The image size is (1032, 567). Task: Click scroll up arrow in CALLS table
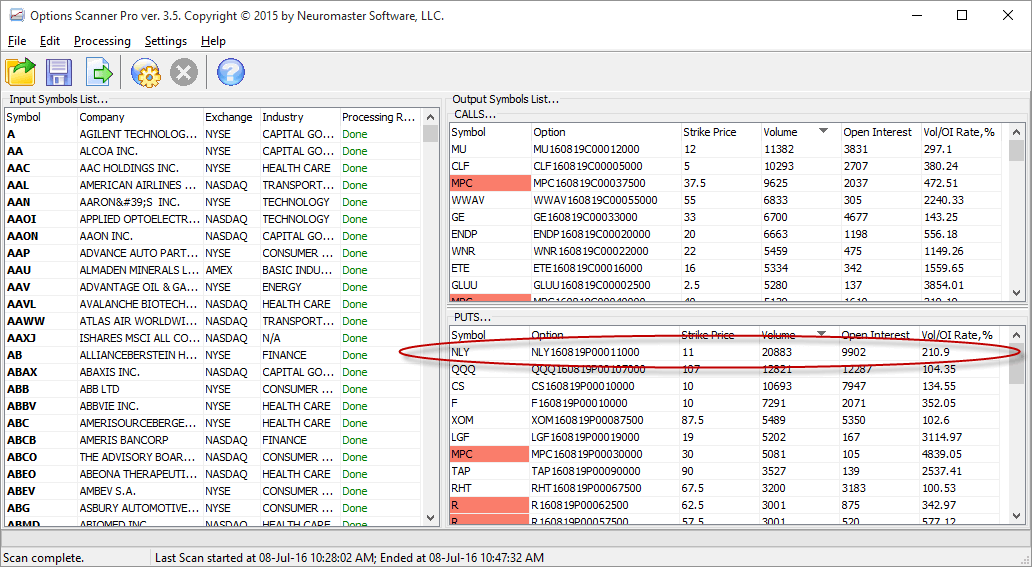1016,132
